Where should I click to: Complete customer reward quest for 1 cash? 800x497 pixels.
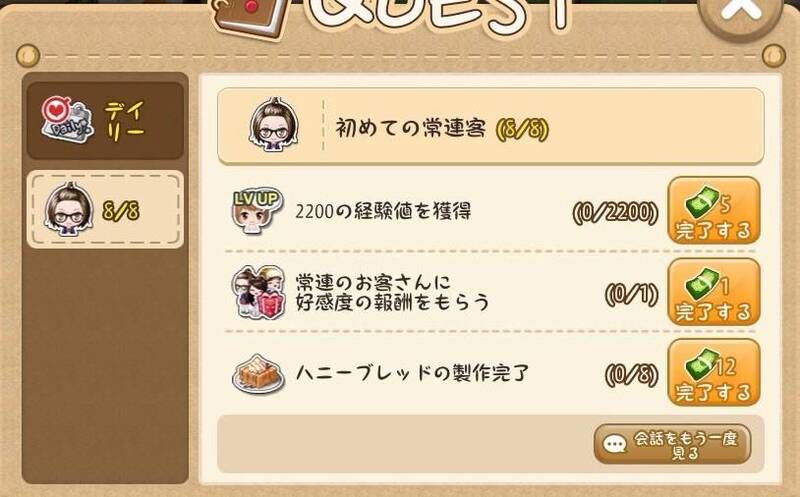[713, 292]
